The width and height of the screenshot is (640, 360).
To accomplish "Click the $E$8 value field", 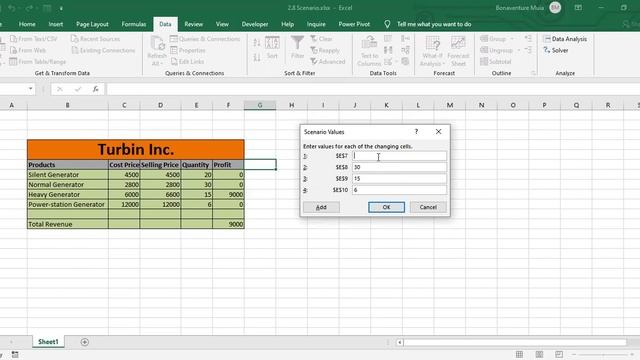I will [x=399, y=167].
